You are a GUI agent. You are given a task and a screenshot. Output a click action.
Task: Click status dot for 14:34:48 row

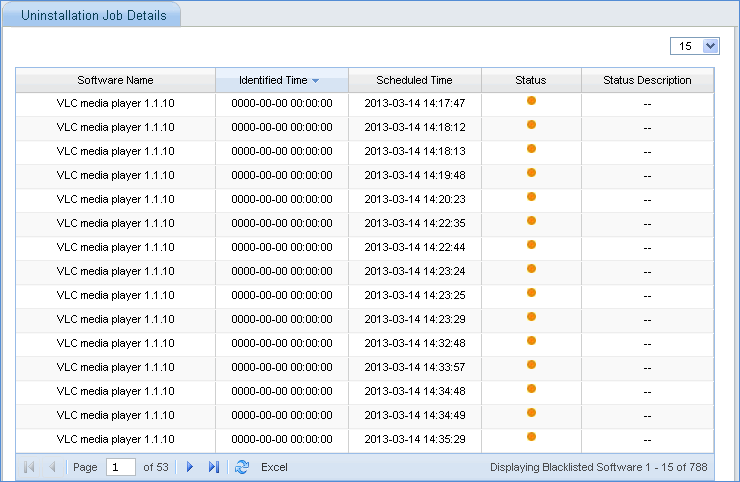(x=531, y=389)
